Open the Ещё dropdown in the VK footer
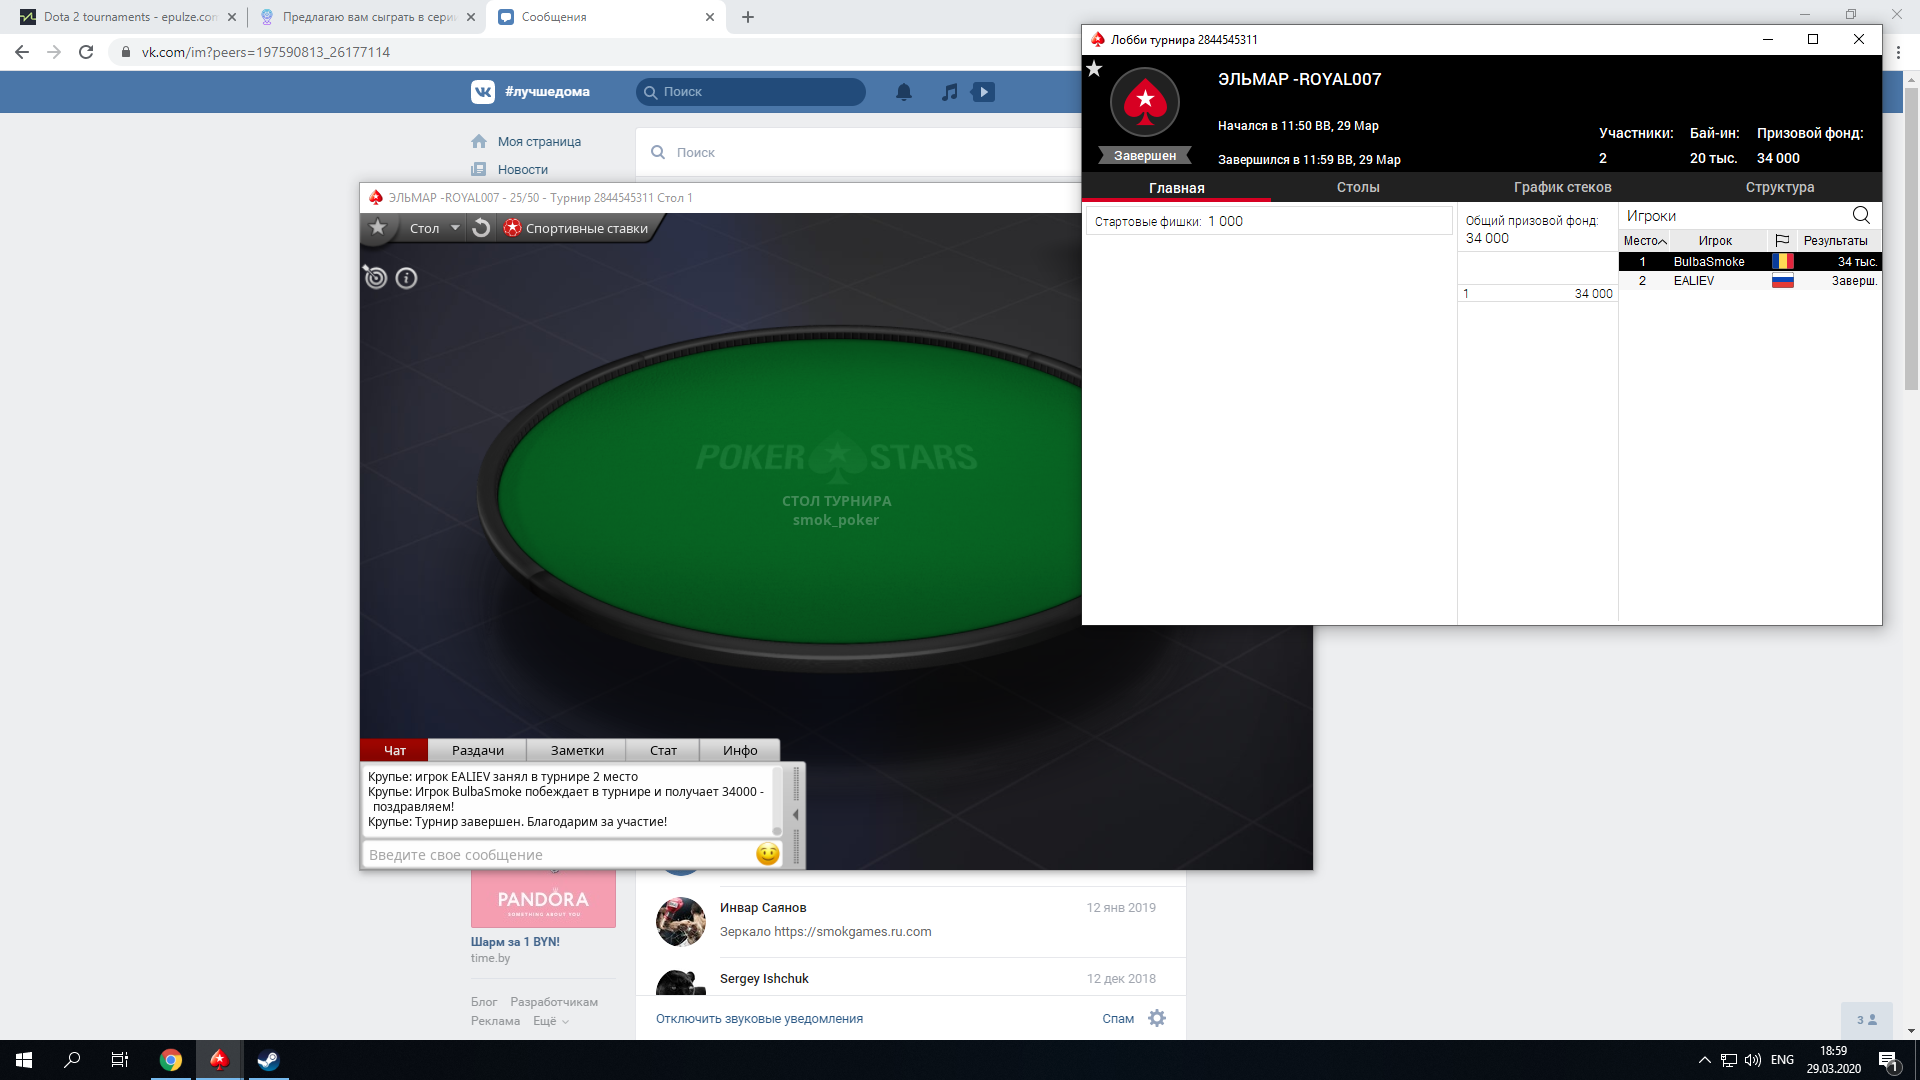Screen dimensions: 1920x1080 tap(550, 1021)
